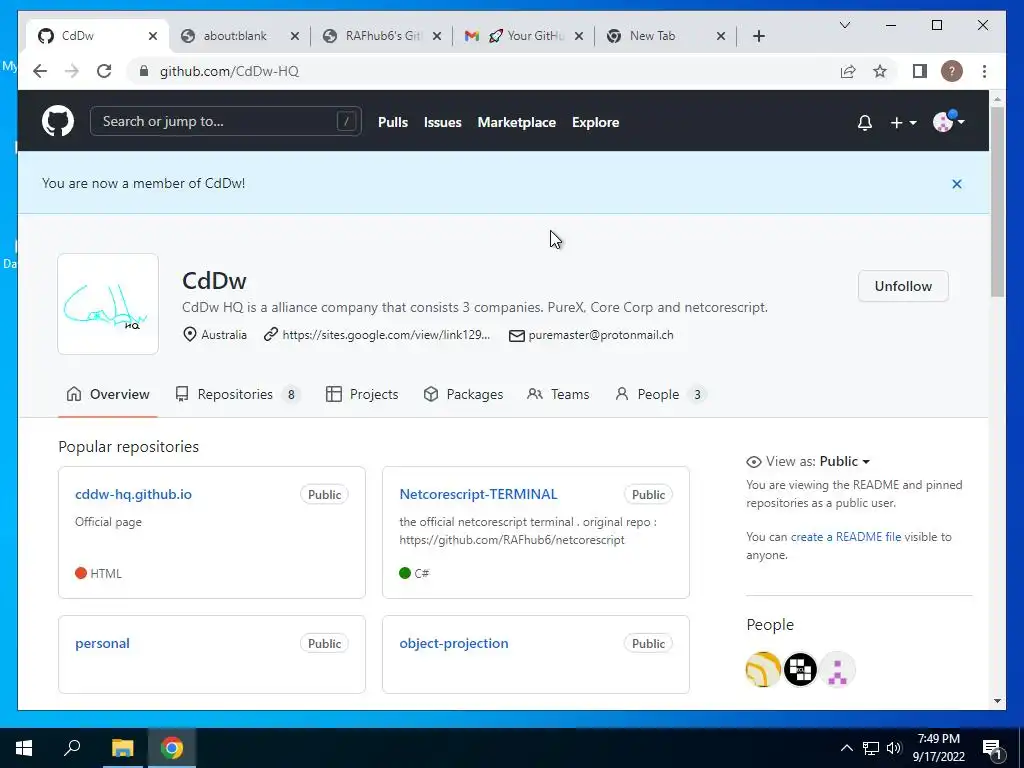
Task: Click the puremaster@protonmail.ch email link
Action: [x=600, y=335]
